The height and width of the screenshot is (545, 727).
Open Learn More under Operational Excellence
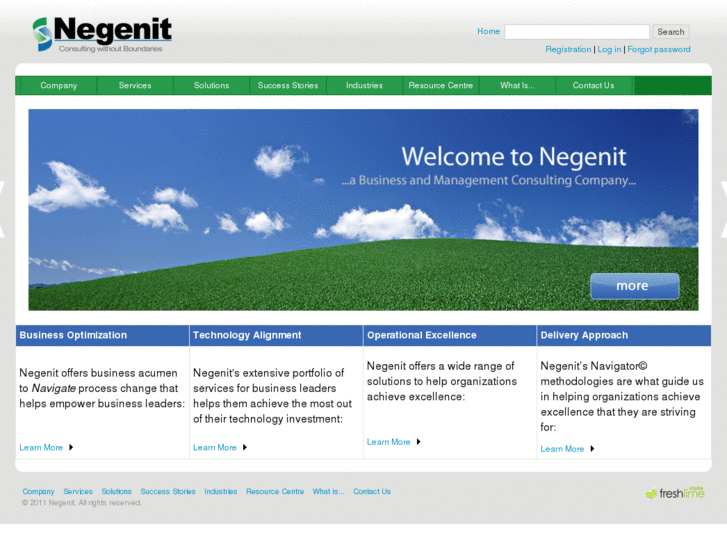389,442
